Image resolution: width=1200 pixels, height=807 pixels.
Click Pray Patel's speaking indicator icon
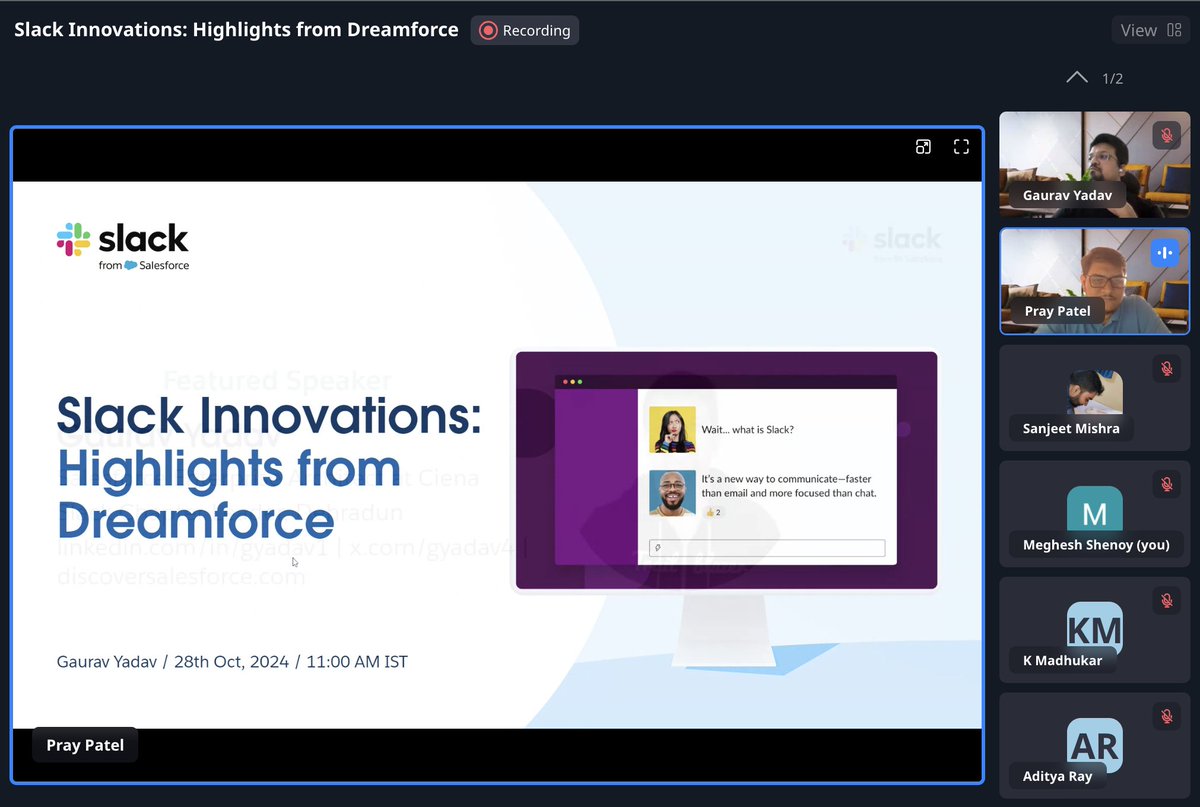1164,252
